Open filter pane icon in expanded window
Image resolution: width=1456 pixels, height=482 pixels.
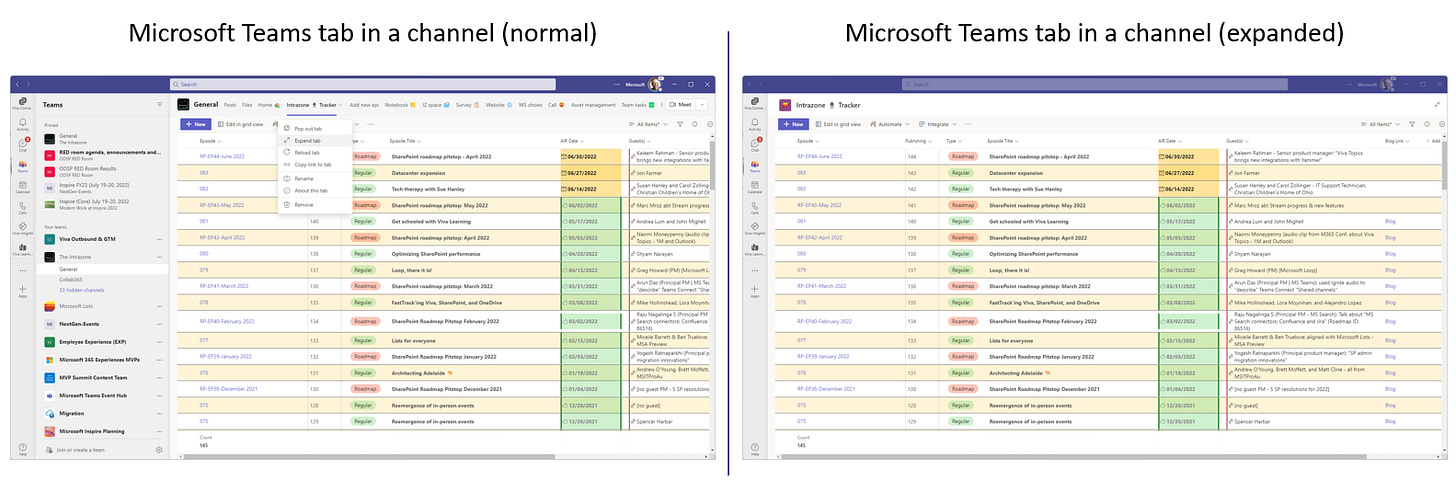[x=1412, y=124]
